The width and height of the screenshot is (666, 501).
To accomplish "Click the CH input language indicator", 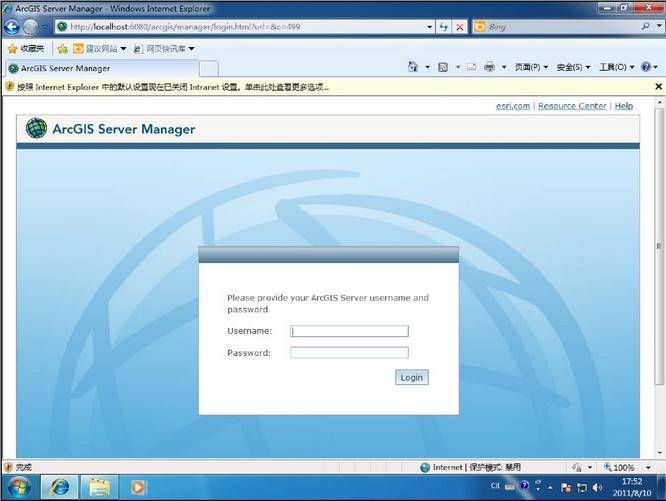I will 495,486.
